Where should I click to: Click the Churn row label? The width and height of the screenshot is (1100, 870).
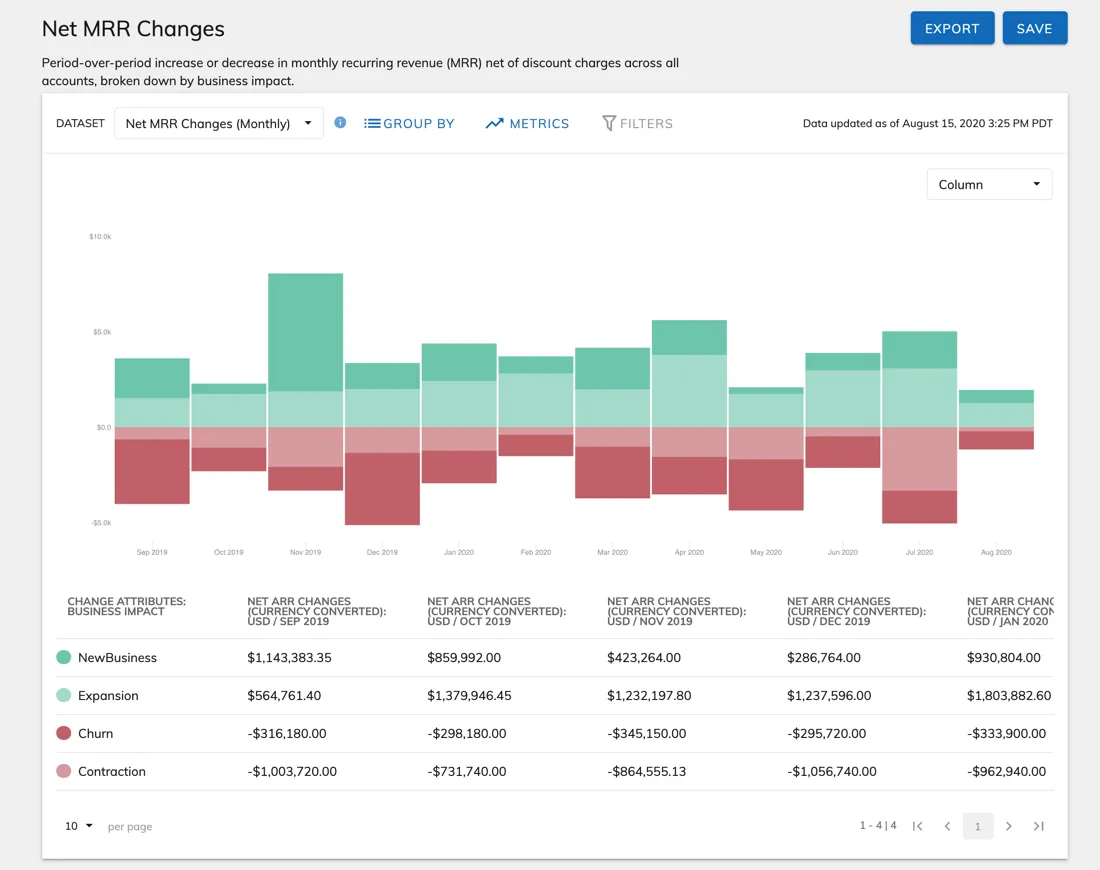[x=95, y=733]
